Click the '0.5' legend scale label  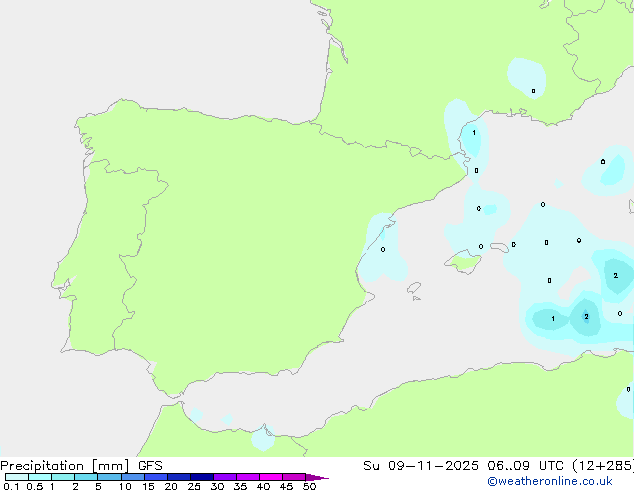tap(35, 486)
